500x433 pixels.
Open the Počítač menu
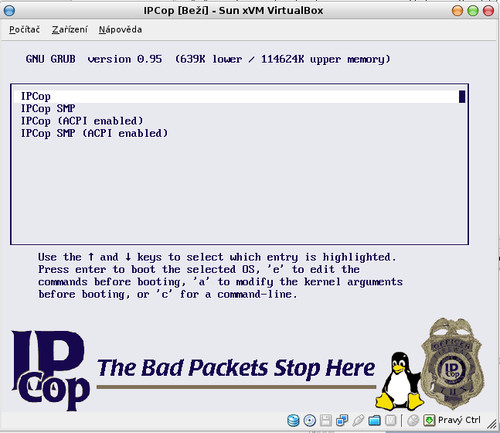click(x=24, y=30)
